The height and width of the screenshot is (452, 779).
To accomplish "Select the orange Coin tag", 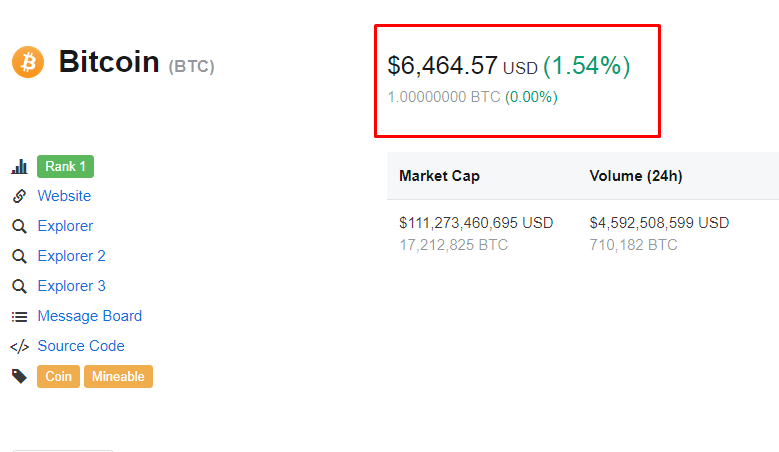I will coord(58,377).
